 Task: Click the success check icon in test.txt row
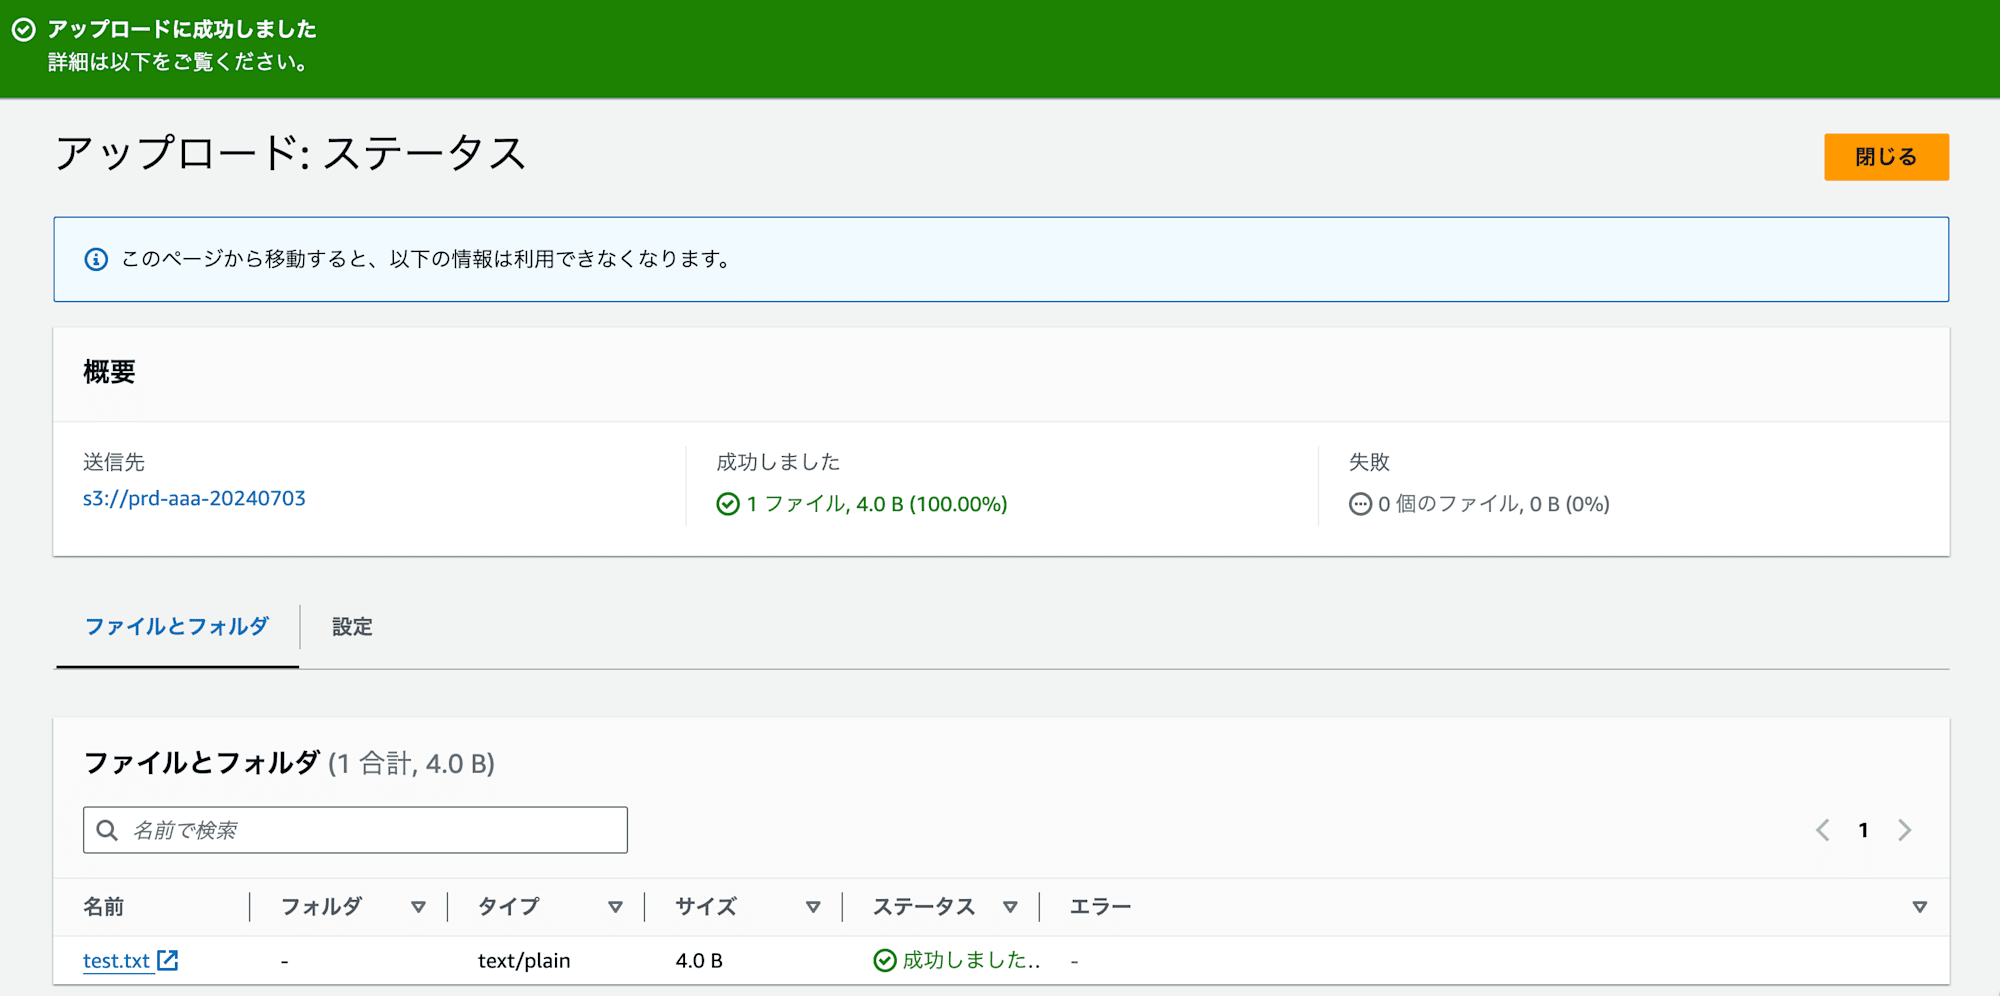click(x=885, y=960)
